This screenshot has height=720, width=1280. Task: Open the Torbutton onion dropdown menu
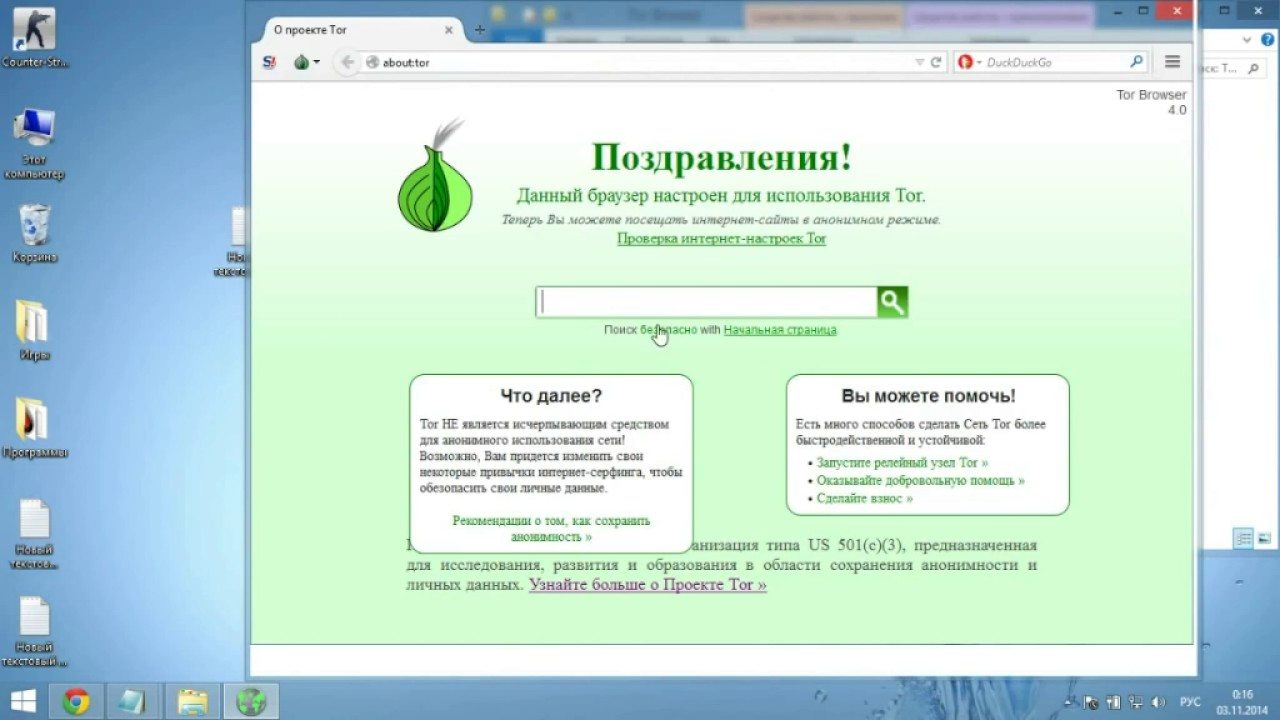point(306,62)
